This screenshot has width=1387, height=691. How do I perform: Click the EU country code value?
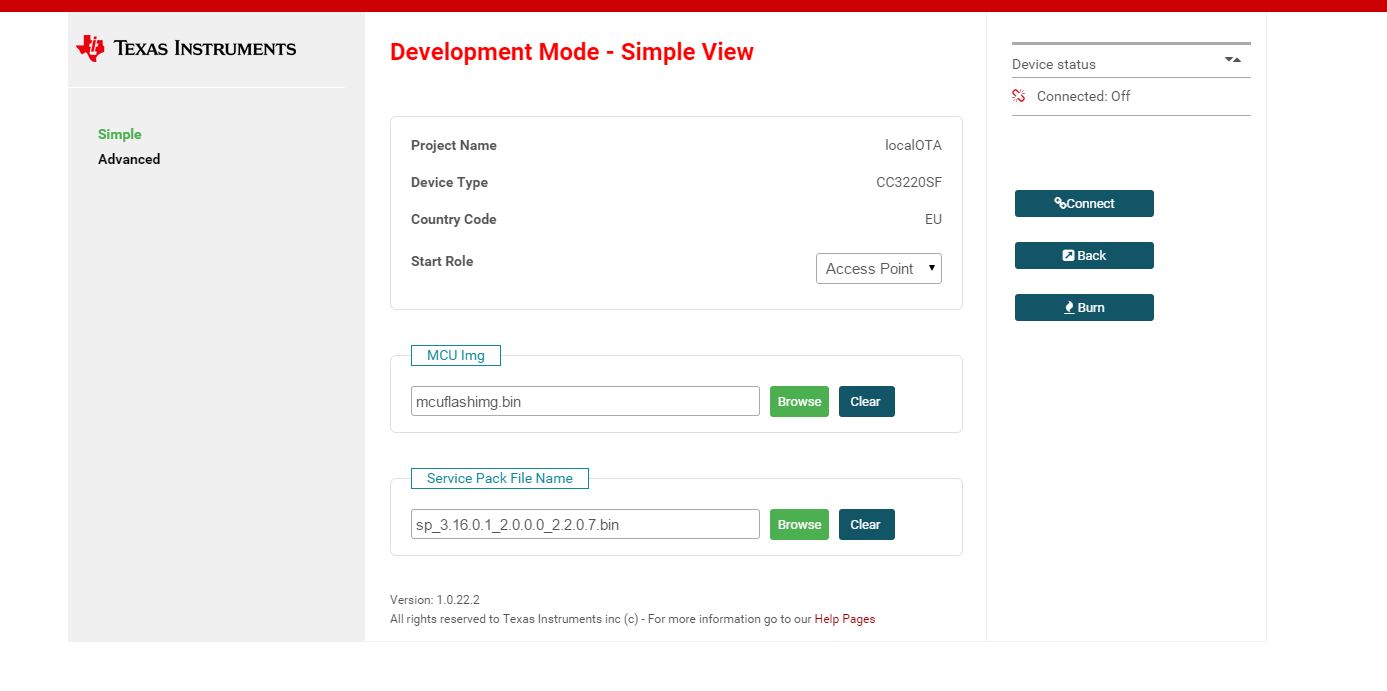click(933, 219)
